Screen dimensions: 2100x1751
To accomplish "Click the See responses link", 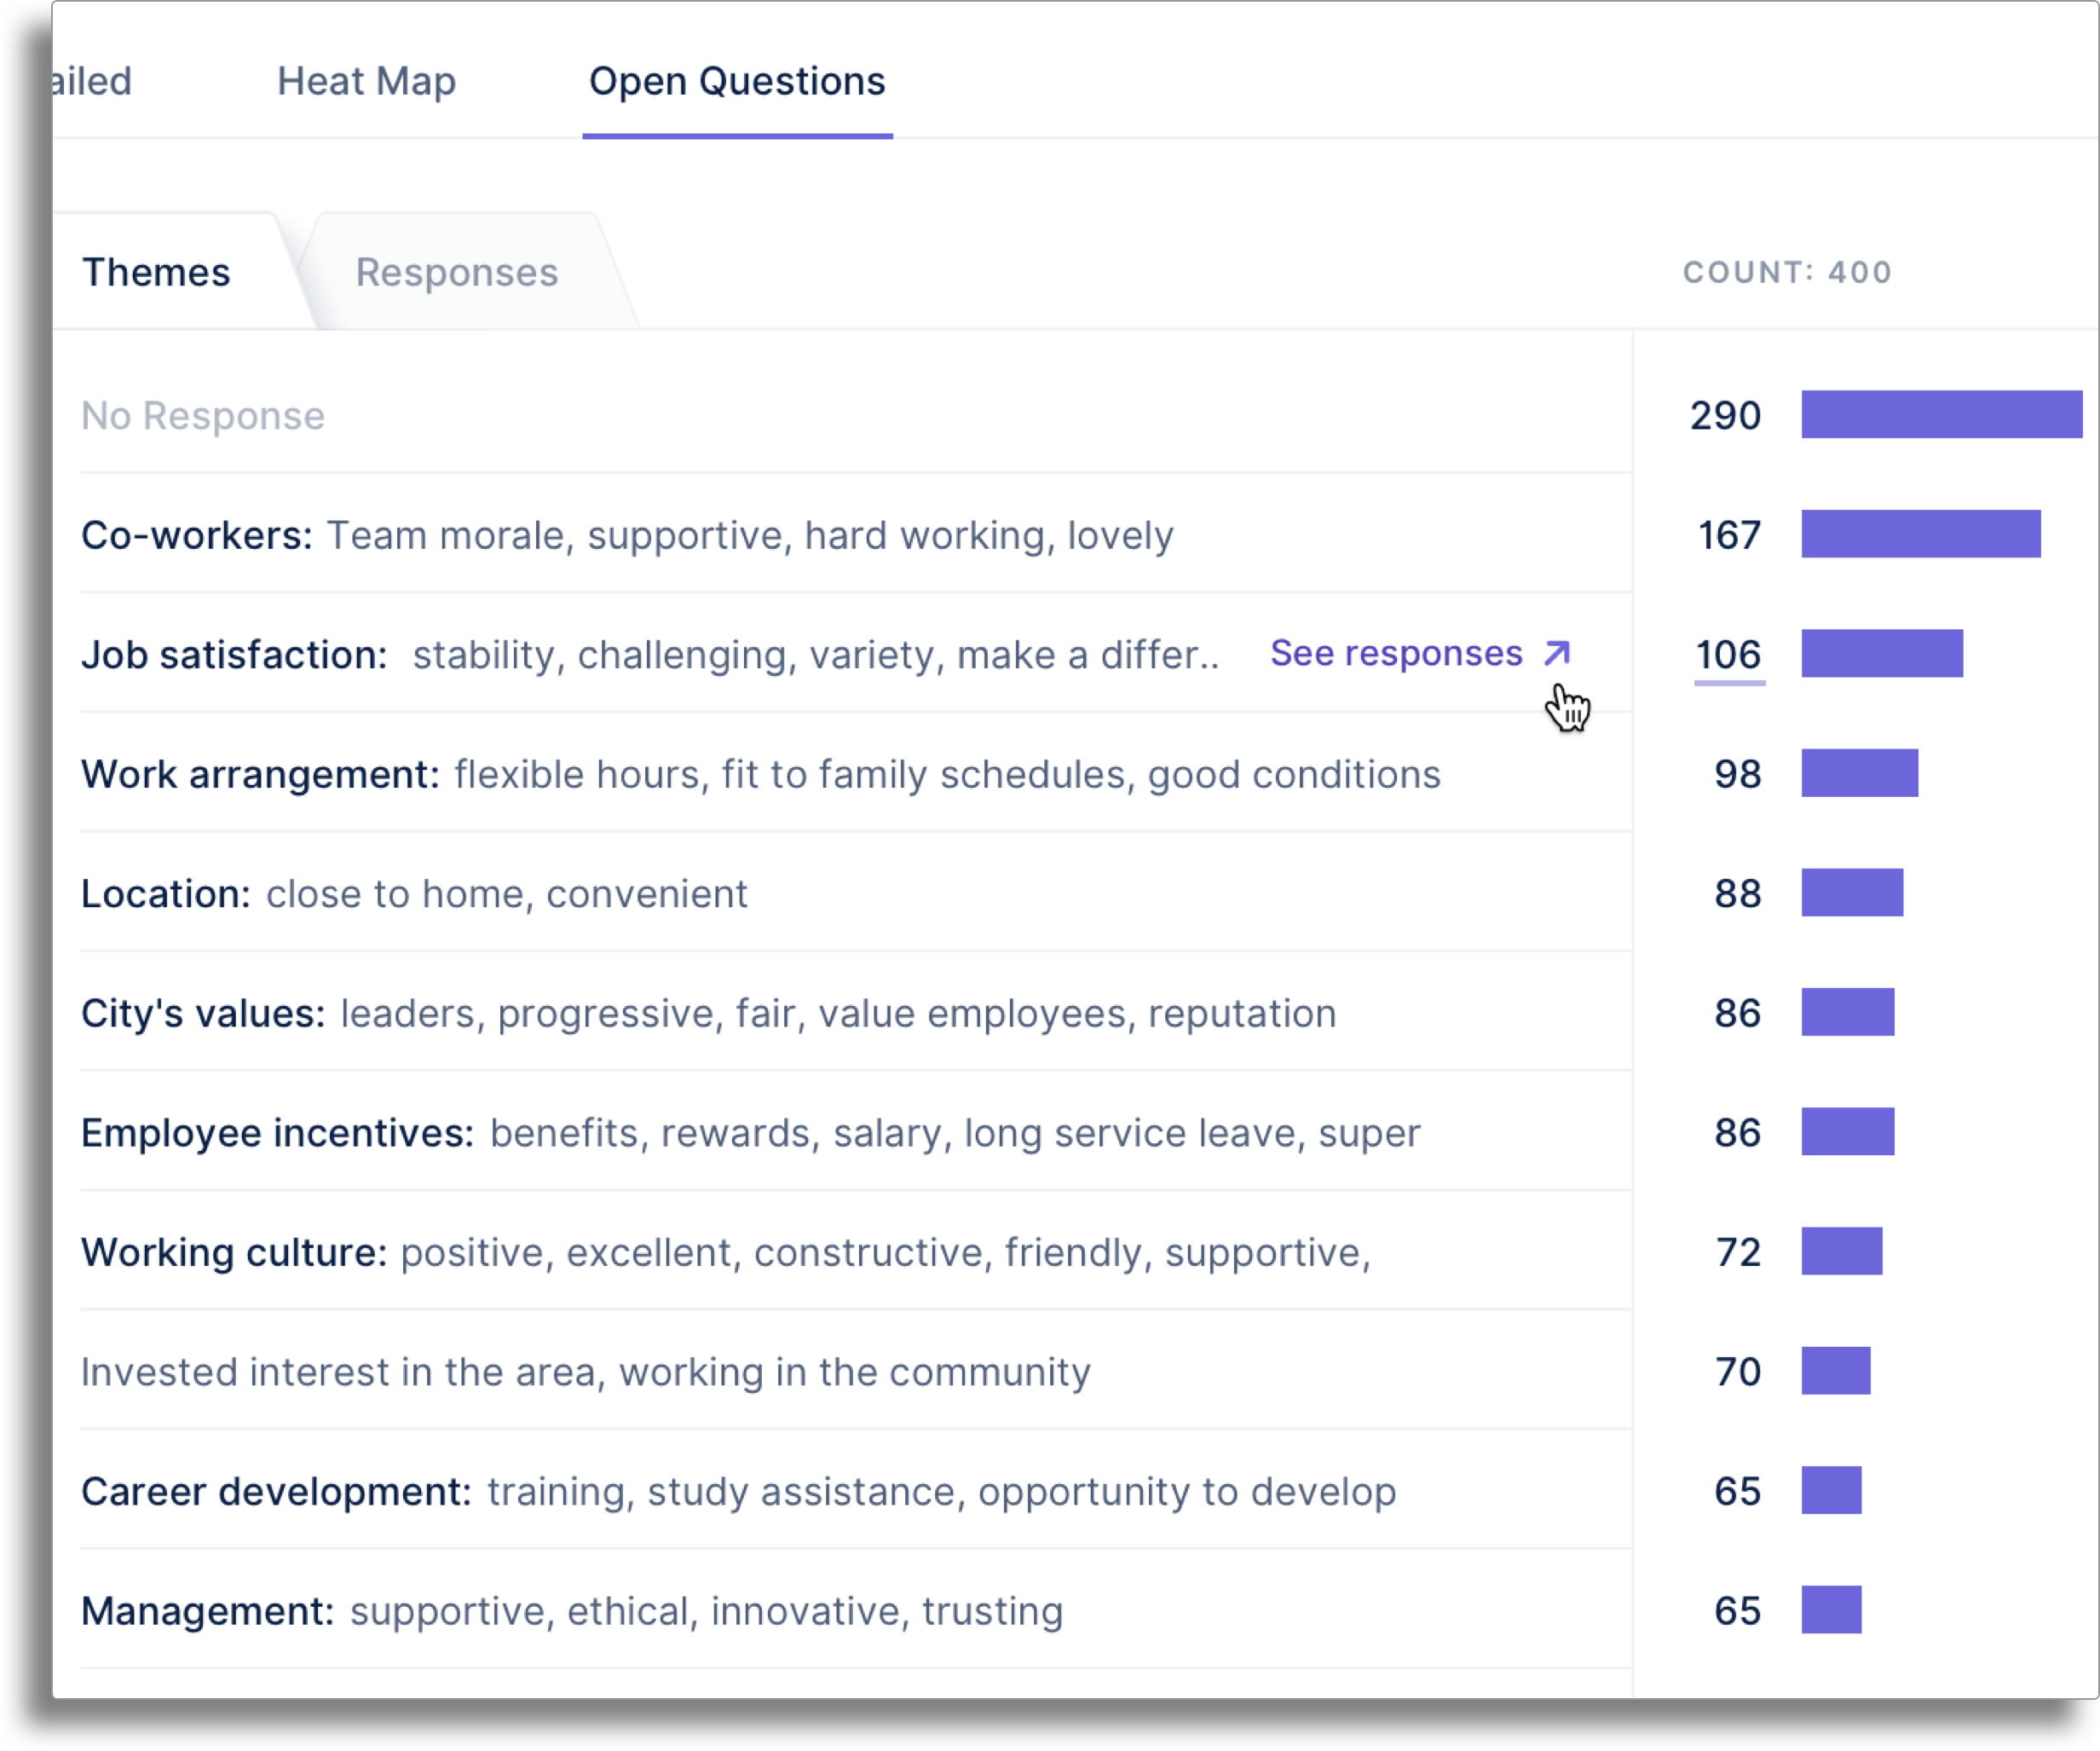I will 1396,653.
